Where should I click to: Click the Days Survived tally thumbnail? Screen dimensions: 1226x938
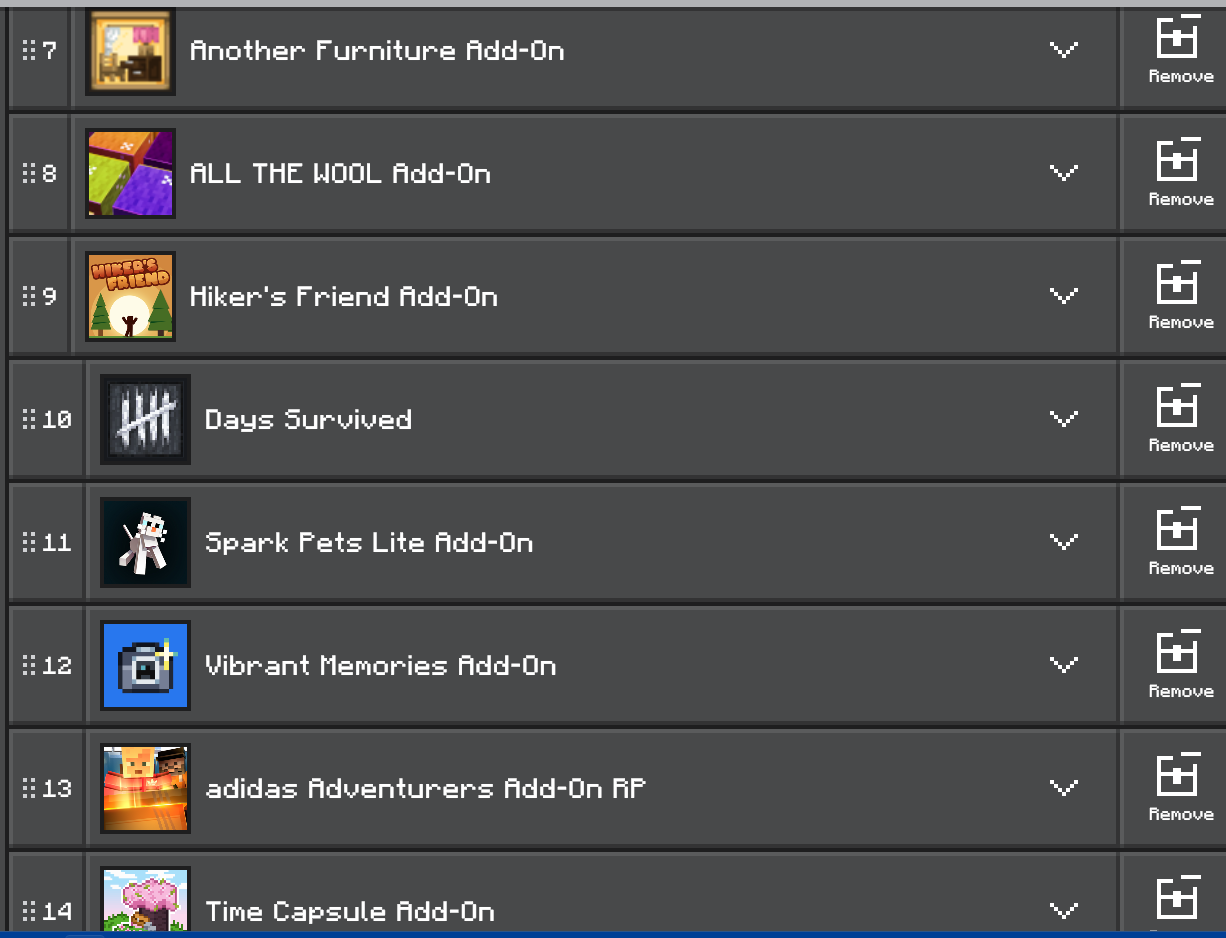point(145,419)
